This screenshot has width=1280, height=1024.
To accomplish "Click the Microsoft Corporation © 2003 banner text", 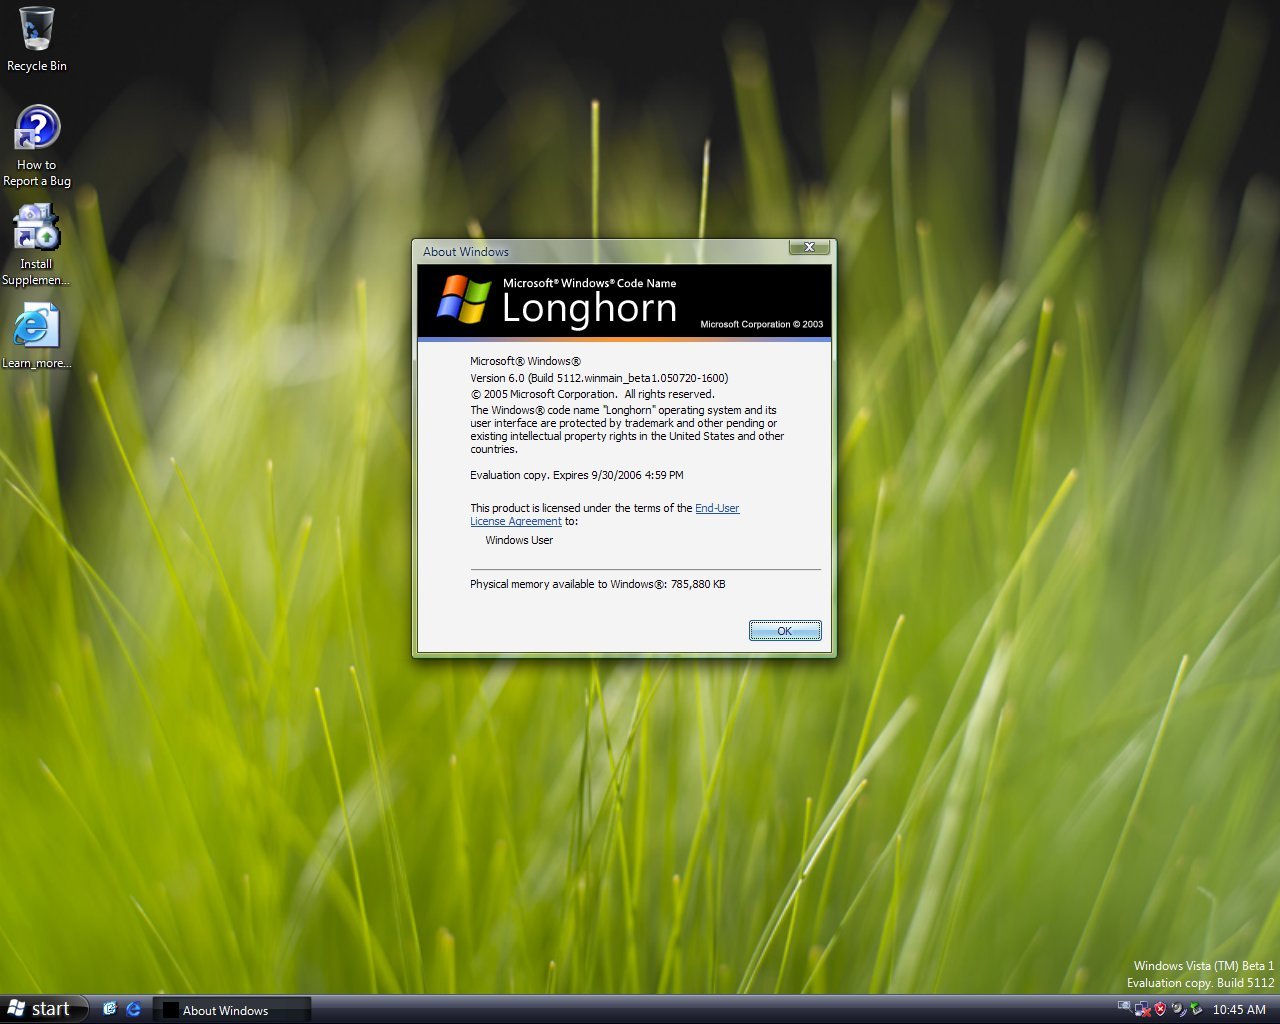I will tap(762, 324).
